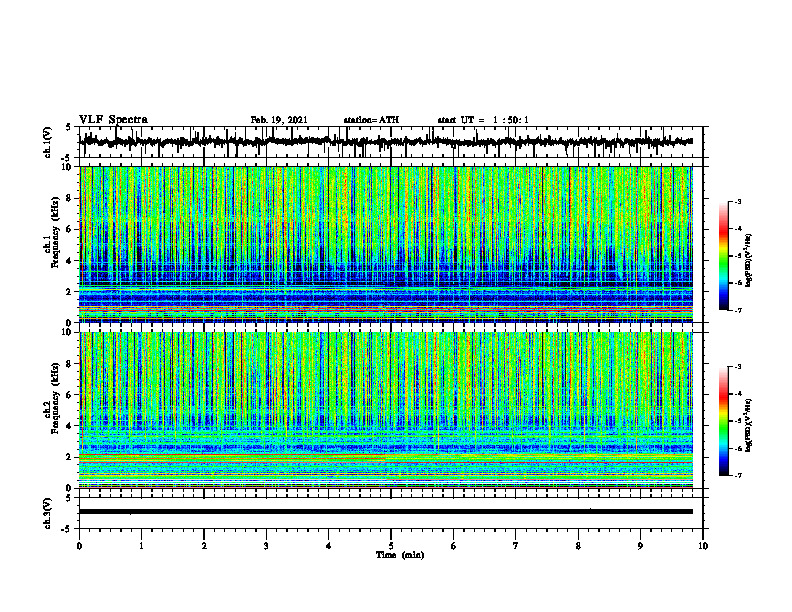This screenshot has height=612, width=792.
Task: Click the "-3" label on ch.1 color scale
Action: click(738, 202)
